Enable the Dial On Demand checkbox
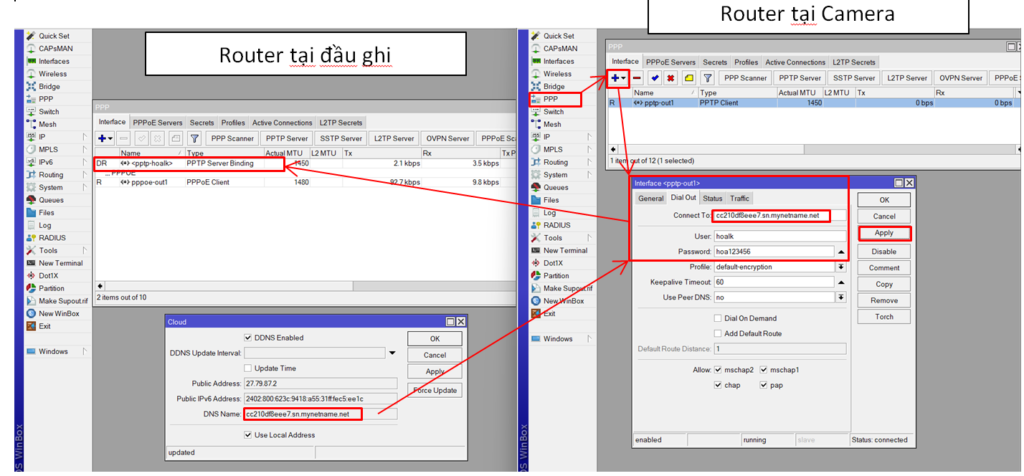Screen dimensions: 1024x476 click(718, 319)
